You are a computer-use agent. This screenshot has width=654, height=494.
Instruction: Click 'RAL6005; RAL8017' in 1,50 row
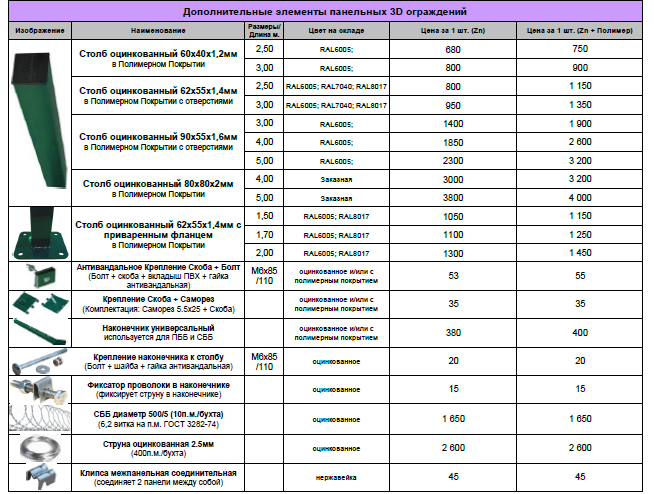click(336, 216)
